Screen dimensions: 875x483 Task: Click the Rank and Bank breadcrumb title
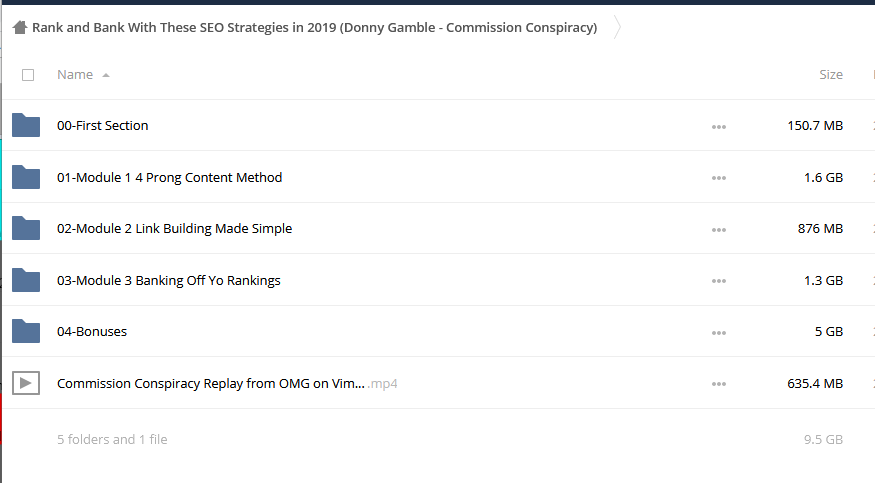pyautogui.click(x=315, y=27)
